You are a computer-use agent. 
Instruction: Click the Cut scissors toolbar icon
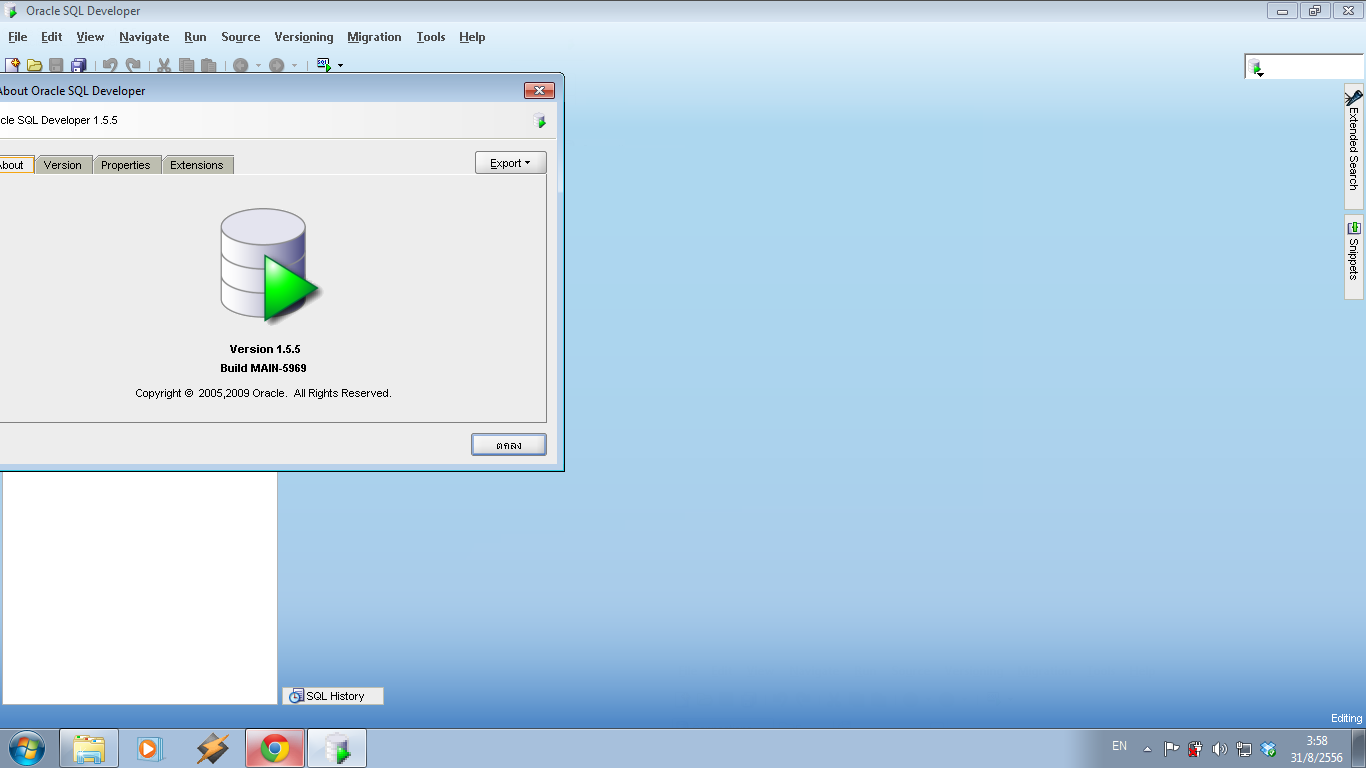click(x=164, y=65)
